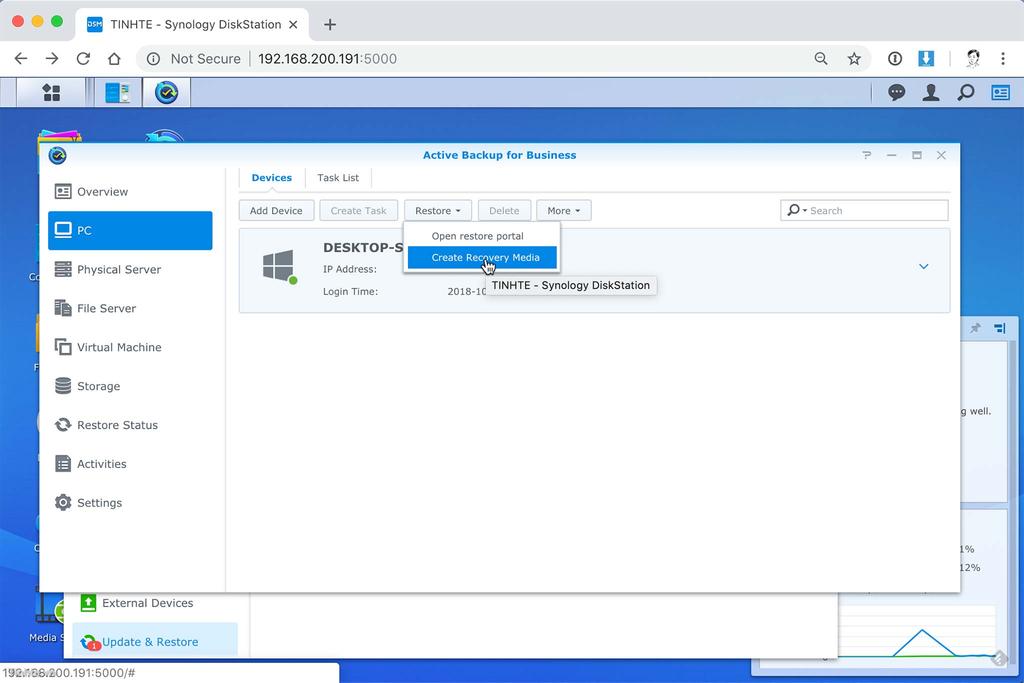
Task: Open DSM notifications speech bubble icon
Action: point(896,93)
